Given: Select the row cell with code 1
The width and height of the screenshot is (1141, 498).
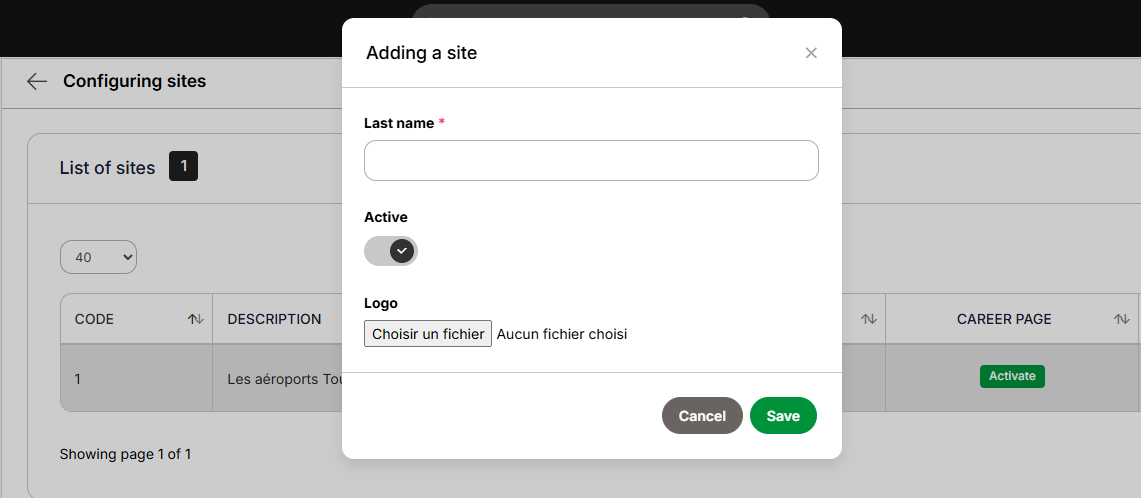Looking at the screenshot, I should point(136,379).
